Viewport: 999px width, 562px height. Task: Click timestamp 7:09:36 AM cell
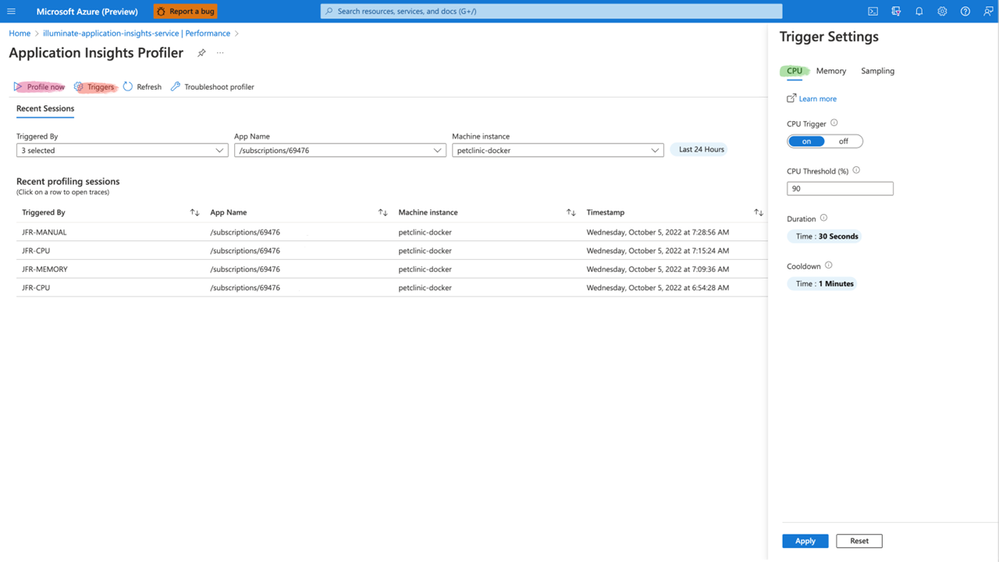(x=658, y=269)
